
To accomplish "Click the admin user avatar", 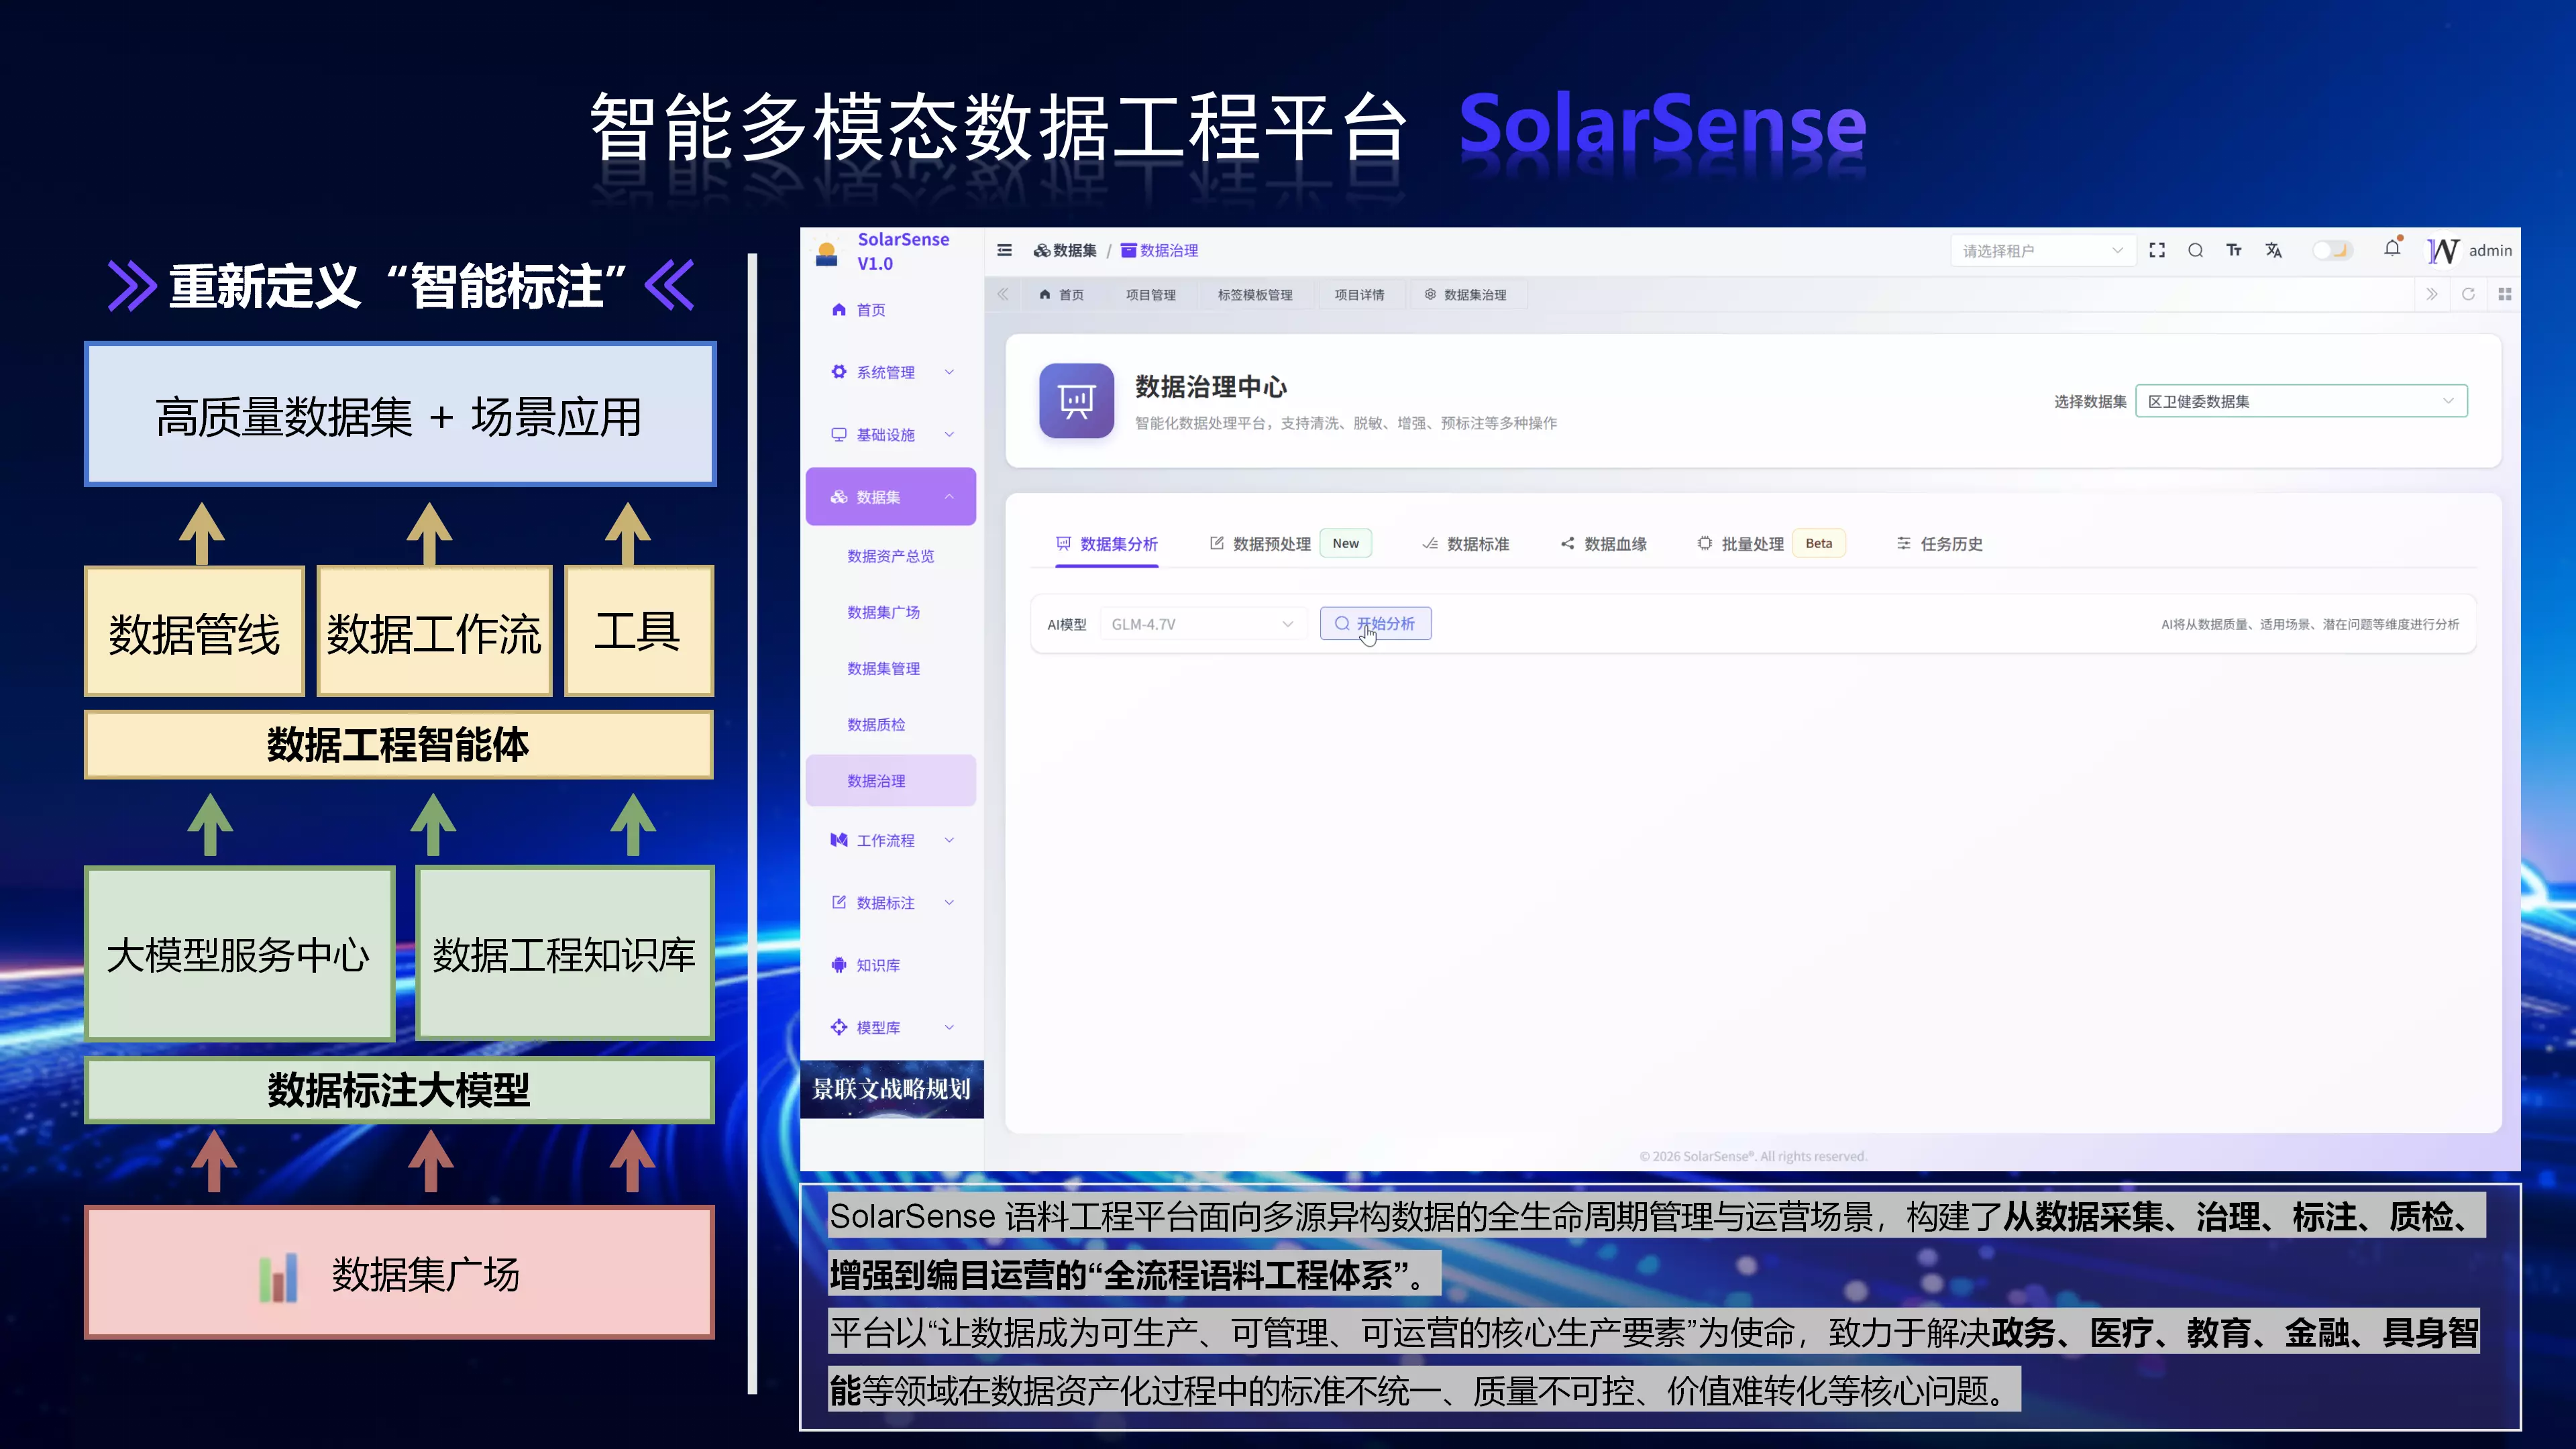I will click(x=2444, y=250).
